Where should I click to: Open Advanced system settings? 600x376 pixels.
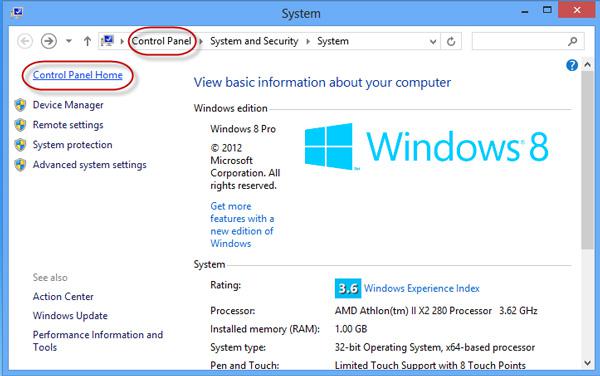[90, 164]
